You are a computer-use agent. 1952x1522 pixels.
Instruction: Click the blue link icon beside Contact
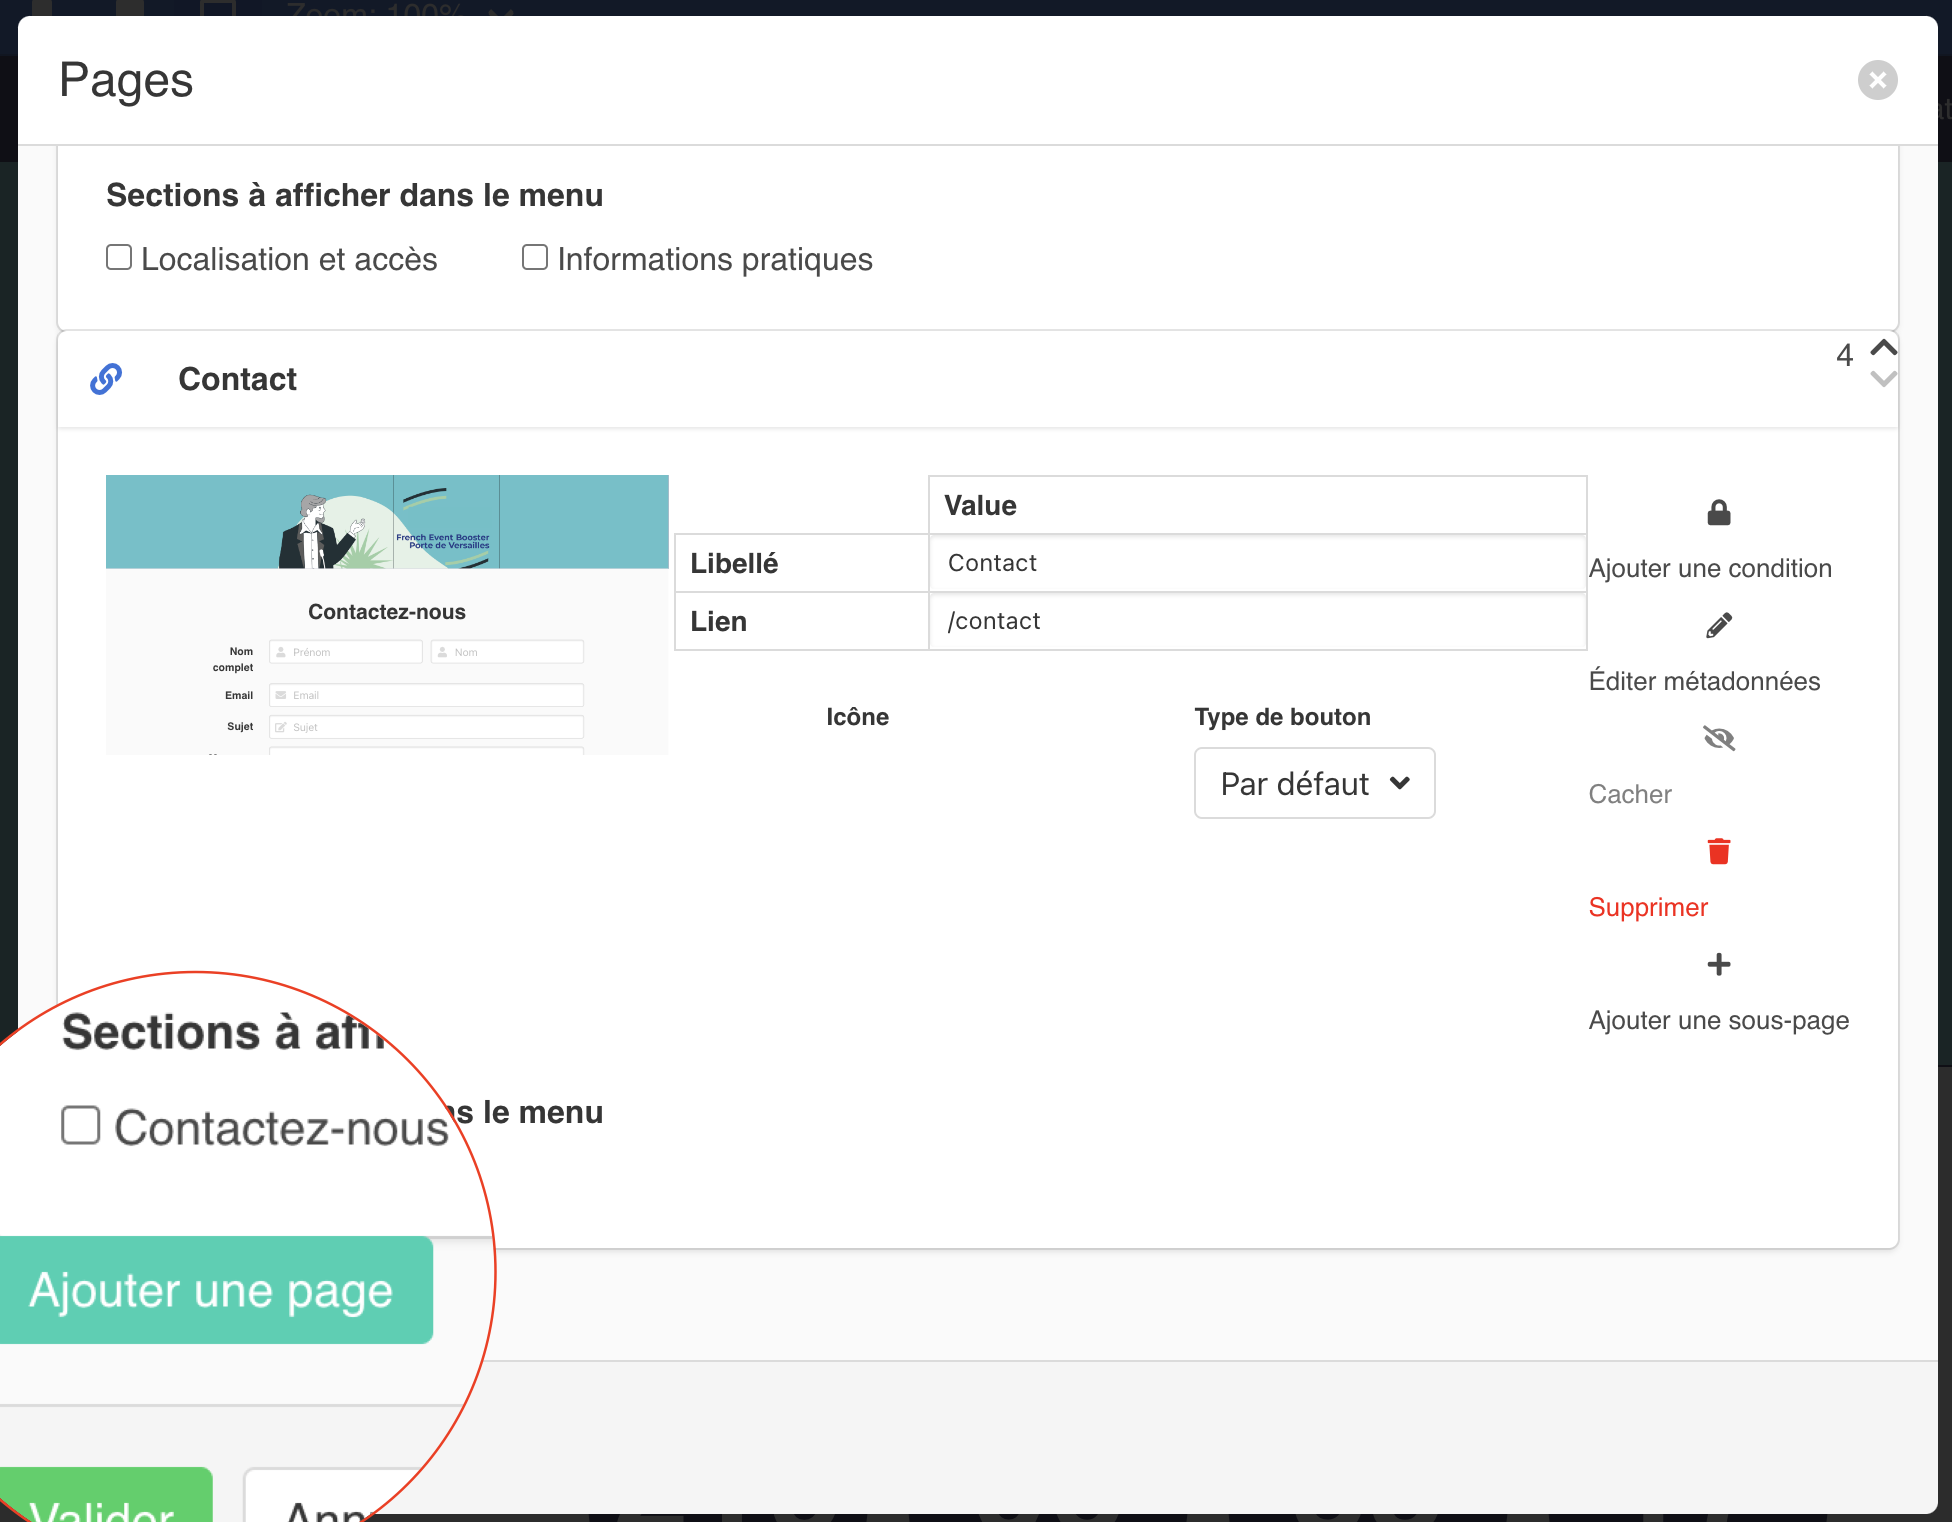(x=106, y=379)
